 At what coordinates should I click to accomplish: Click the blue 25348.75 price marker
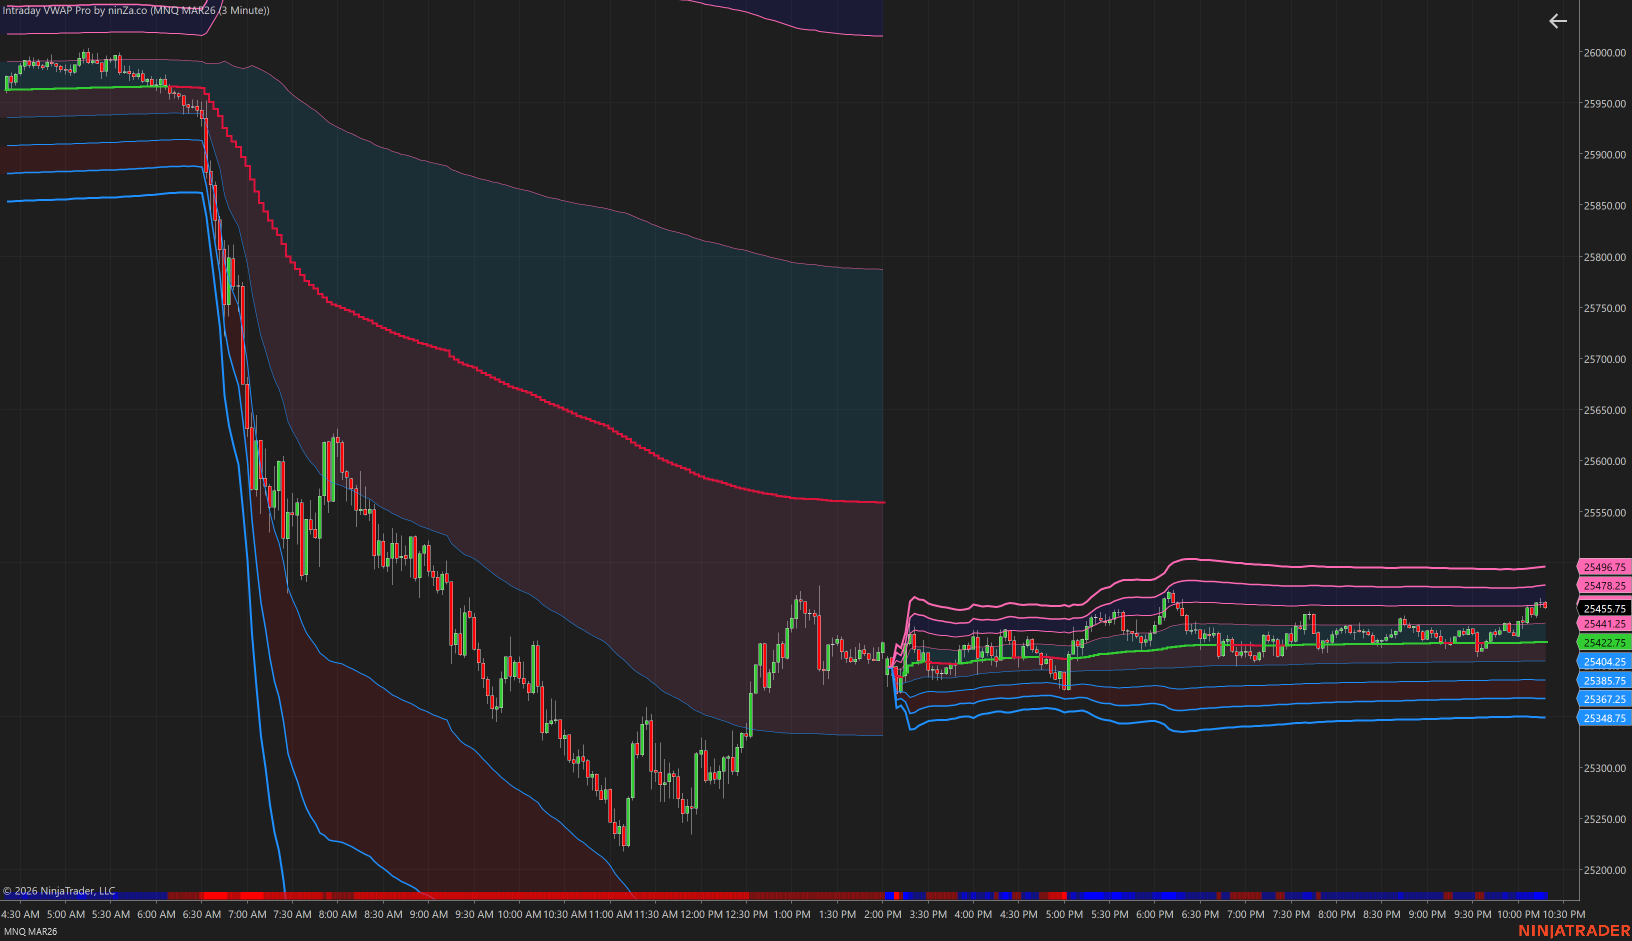coord(1604,719)
